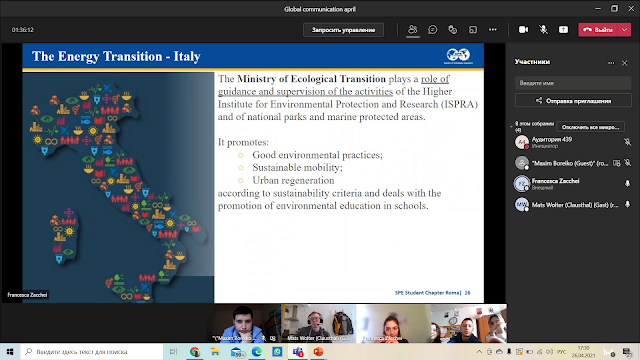Click mic icon beside Mats Wolter
640x360 pixels.
pos(627,204)
